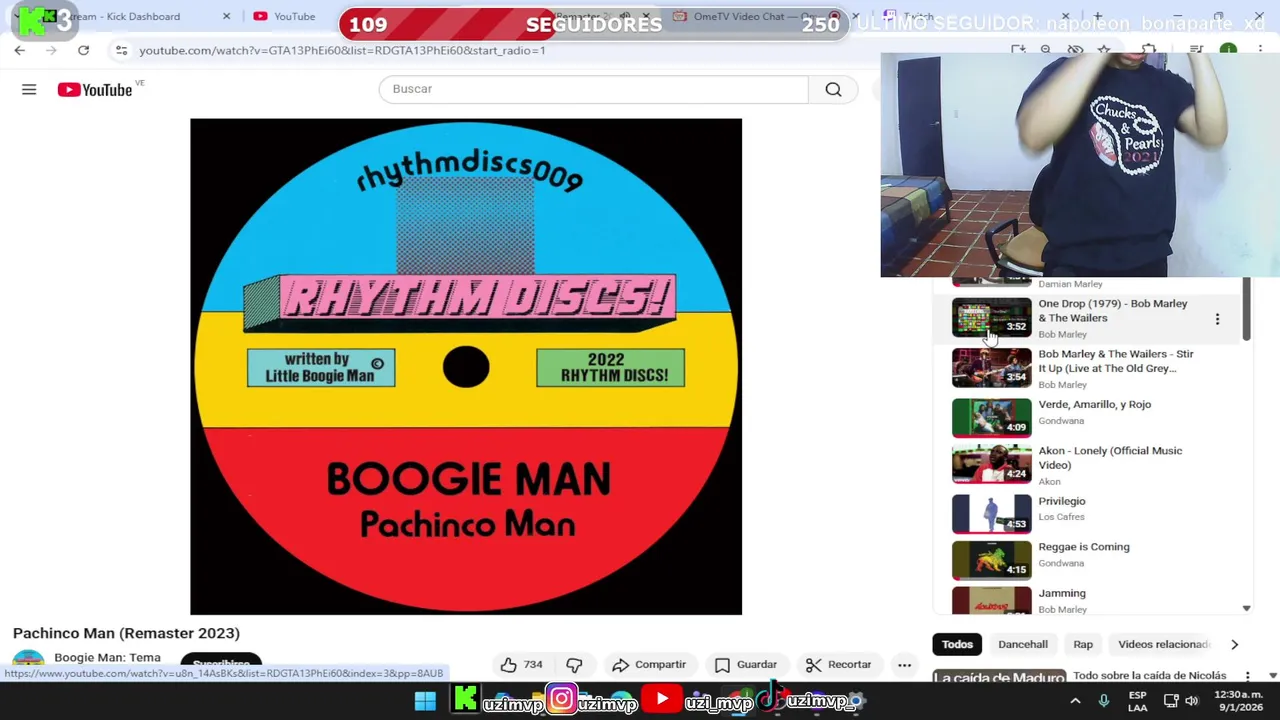Play Akon Lonely video thumbnail

991,465
